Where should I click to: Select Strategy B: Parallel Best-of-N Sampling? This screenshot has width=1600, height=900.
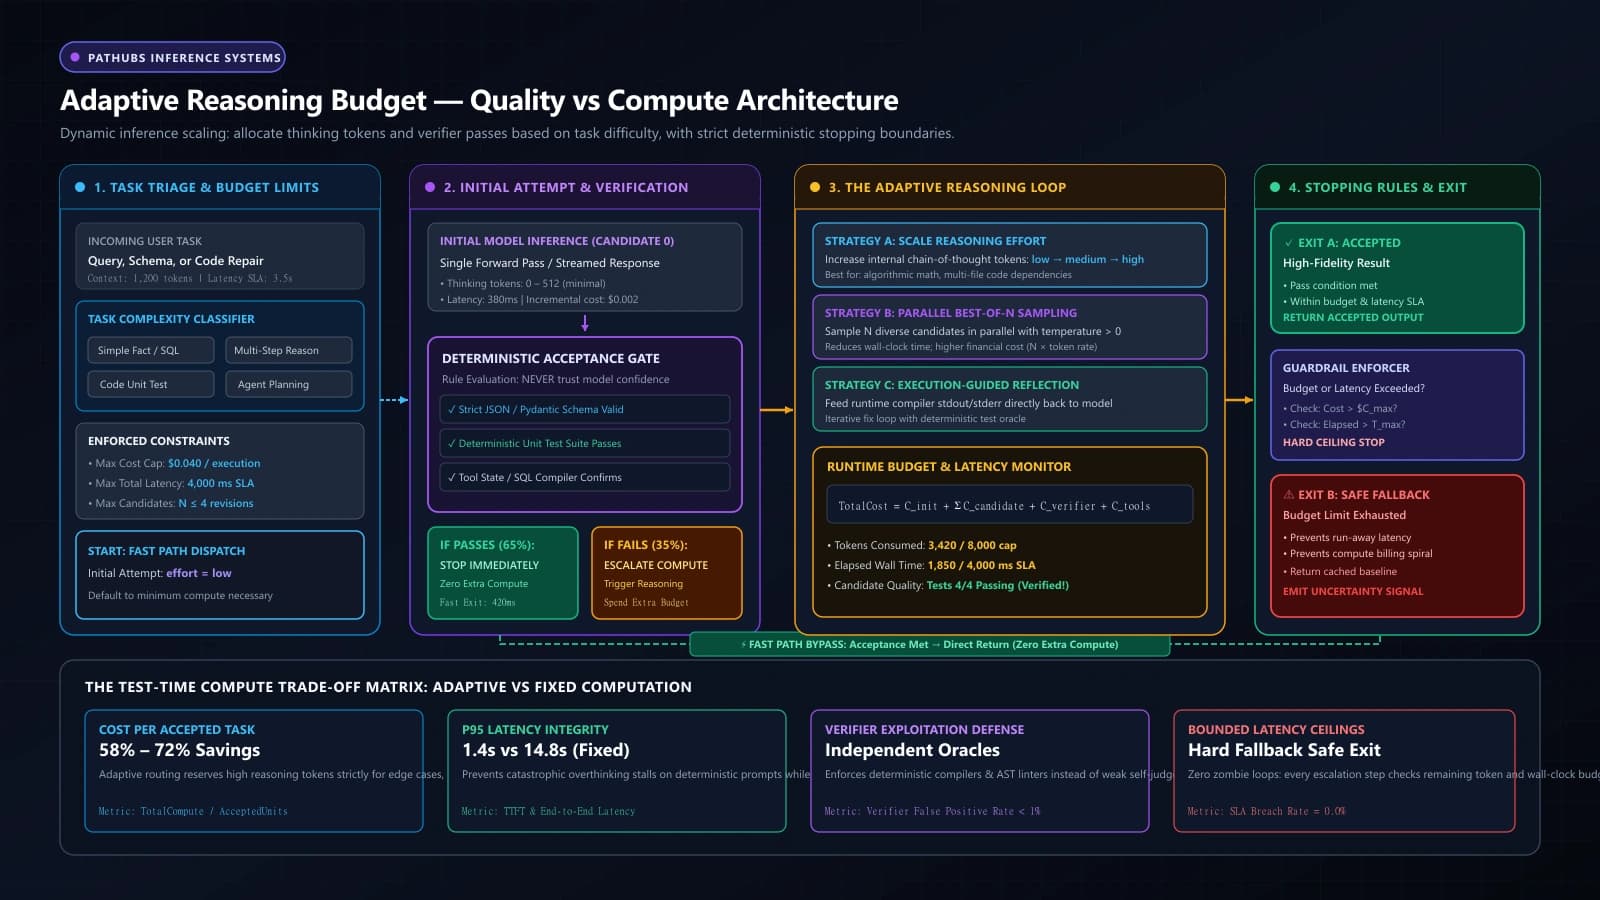1010,327
